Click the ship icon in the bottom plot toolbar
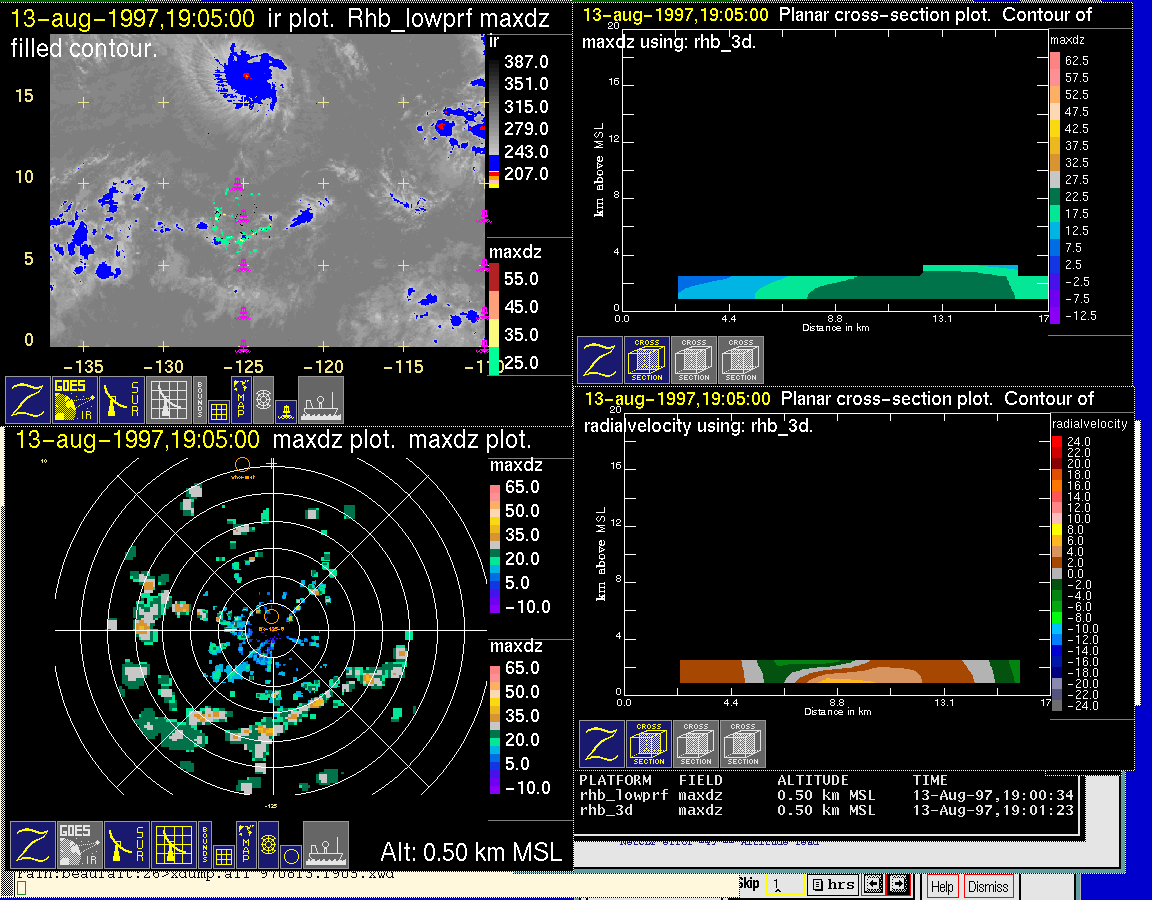 pyautogui.click(x=325, y=845)
